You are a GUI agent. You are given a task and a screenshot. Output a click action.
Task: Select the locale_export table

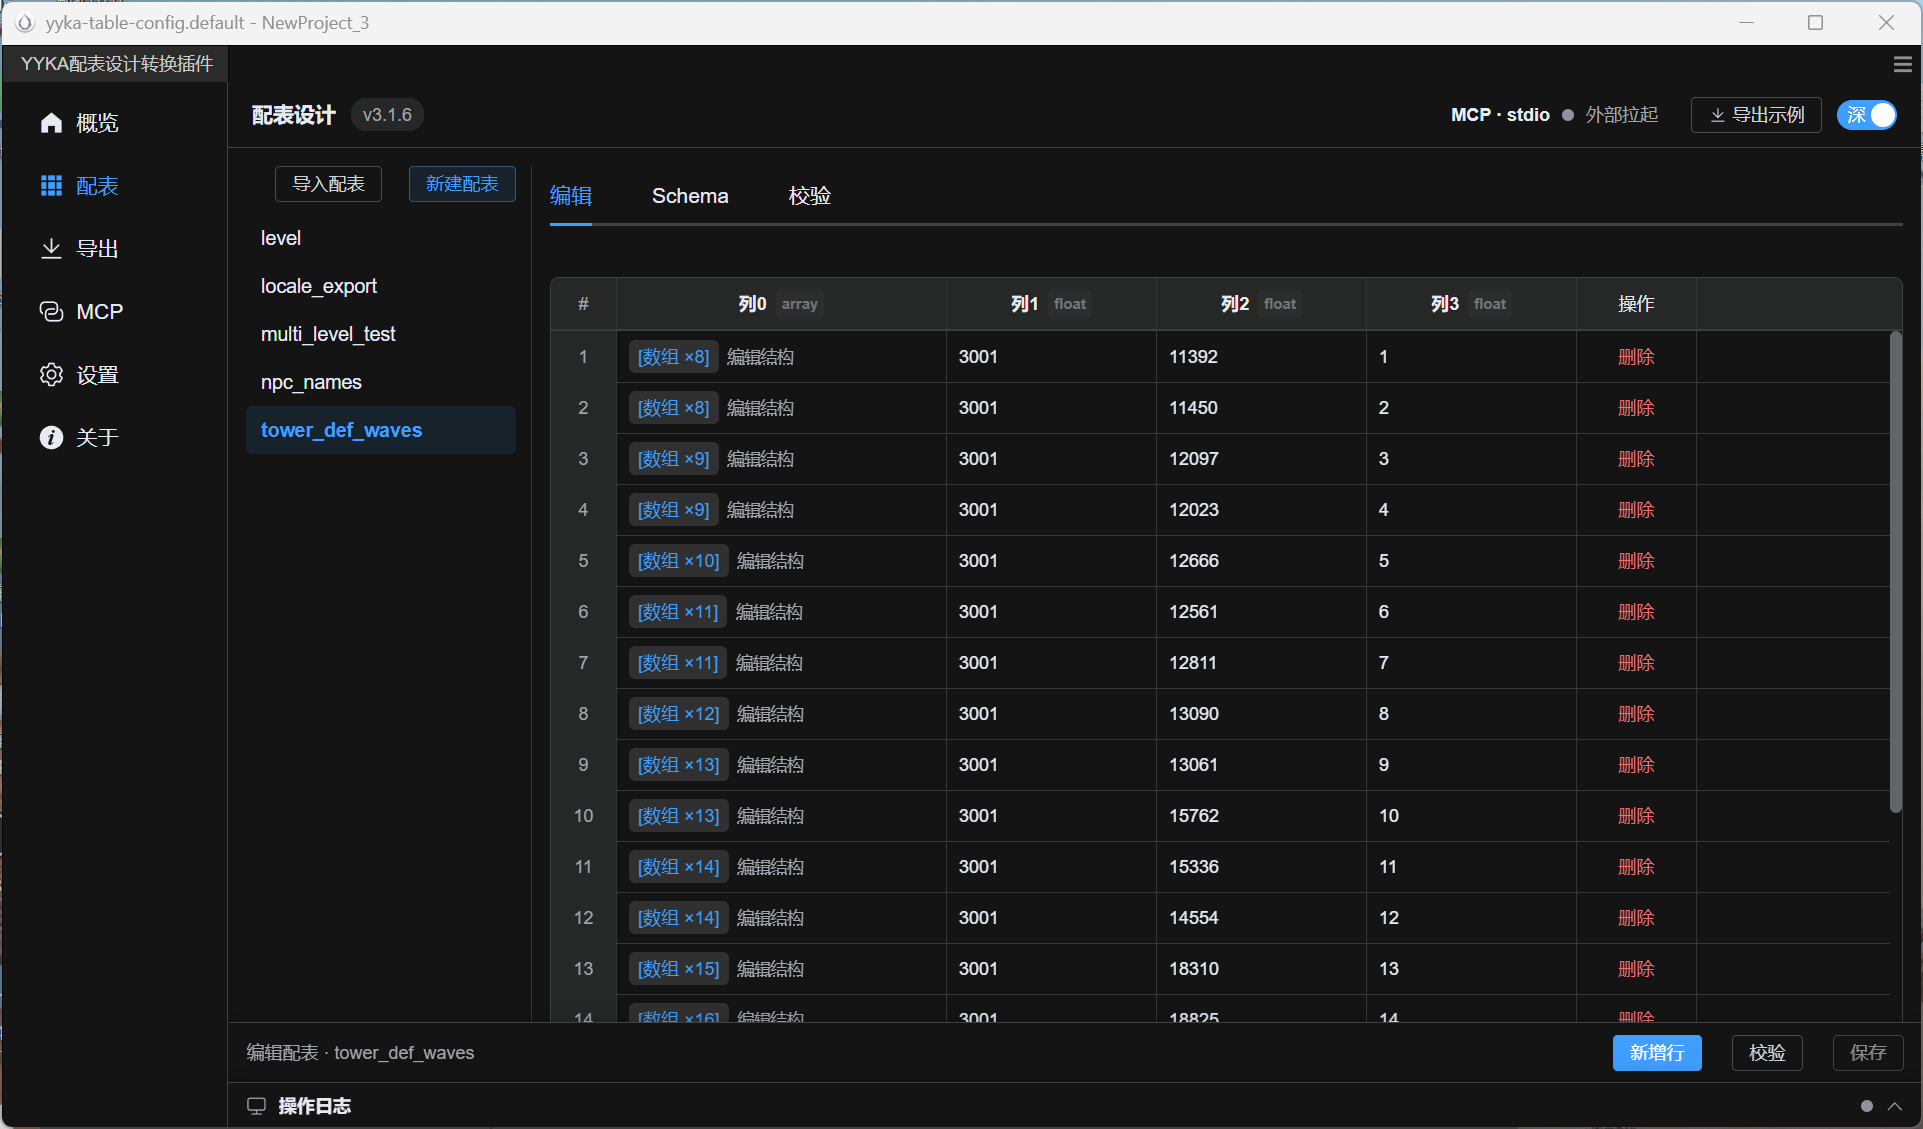tap(381, 286)
